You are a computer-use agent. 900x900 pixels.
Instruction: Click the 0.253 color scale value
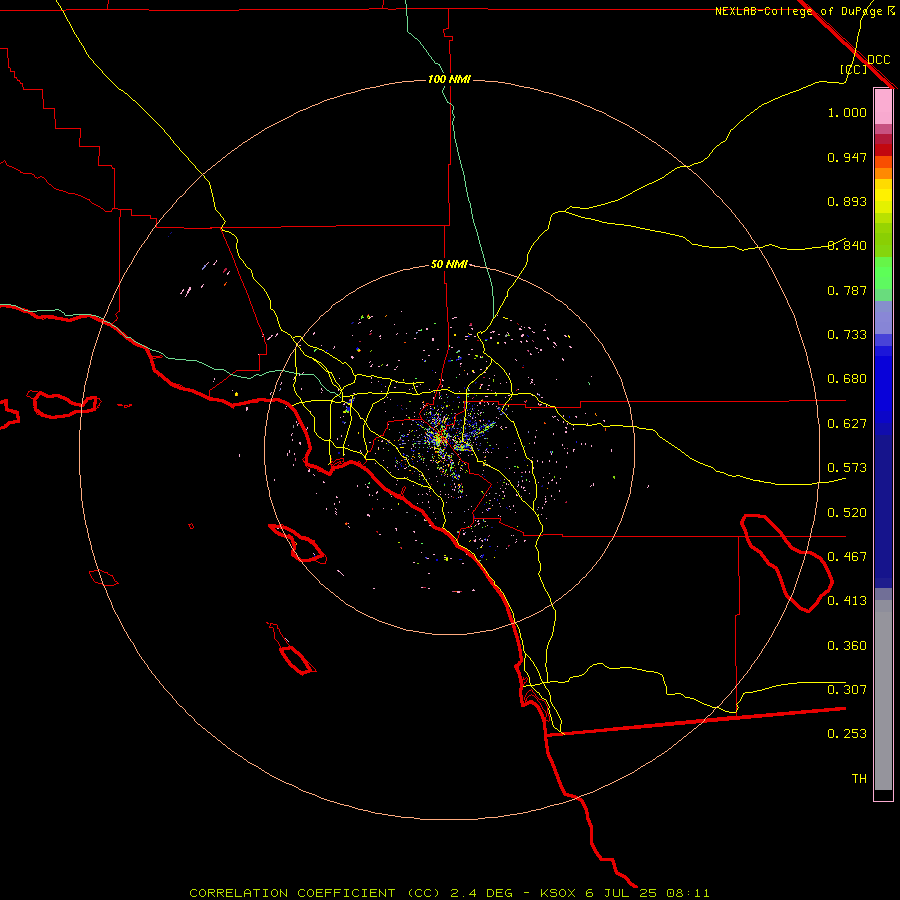click(847, 734)
